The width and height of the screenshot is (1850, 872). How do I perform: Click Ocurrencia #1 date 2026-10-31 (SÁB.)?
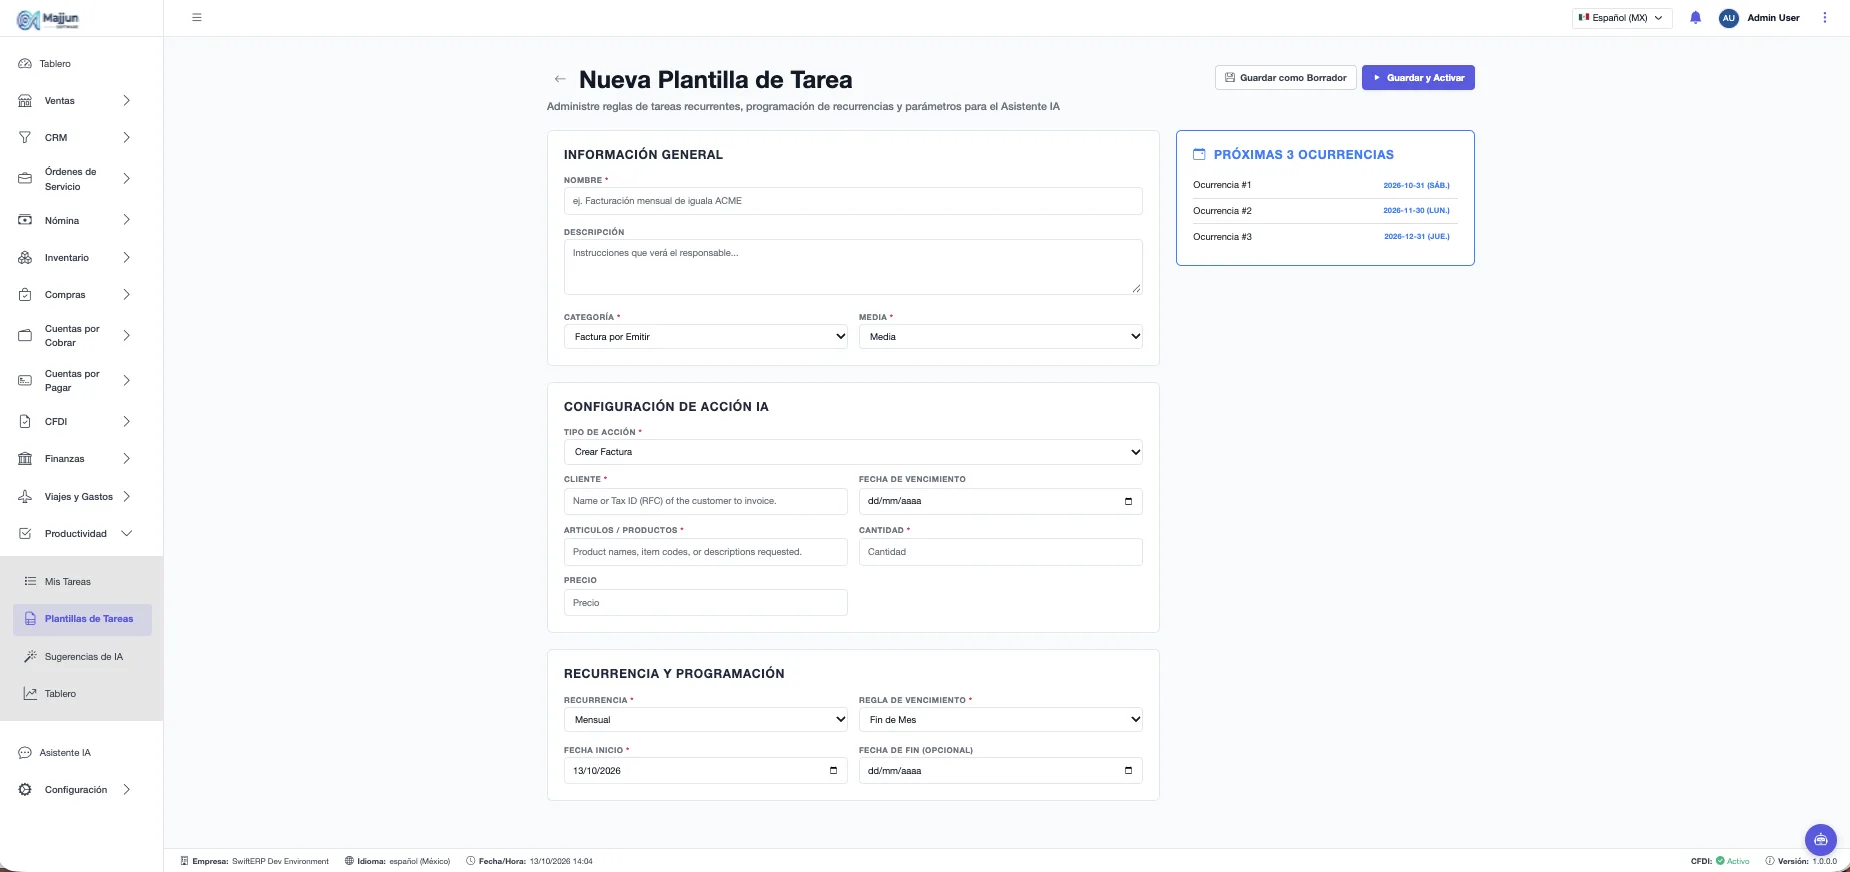click(x=1416, y=185)
